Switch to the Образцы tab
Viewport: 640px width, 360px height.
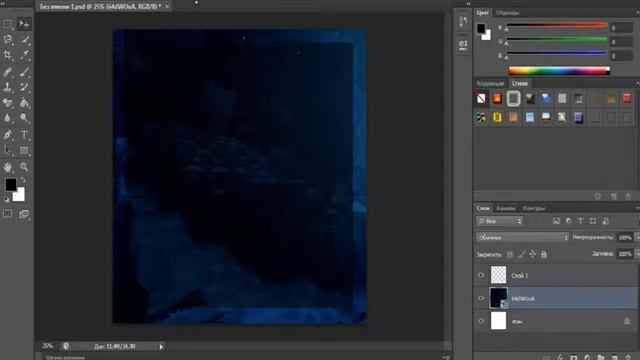pos(507,13)
